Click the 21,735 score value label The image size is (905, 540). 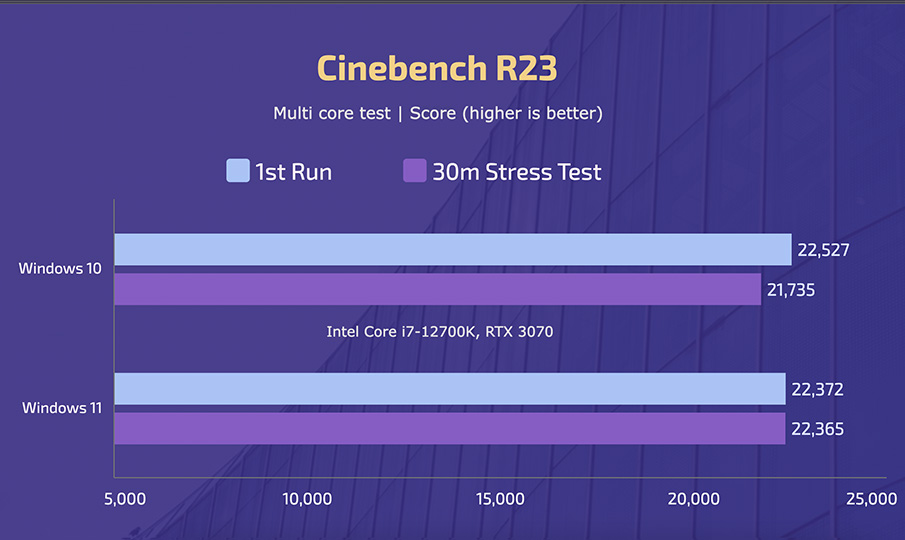(x=791, y=290)
